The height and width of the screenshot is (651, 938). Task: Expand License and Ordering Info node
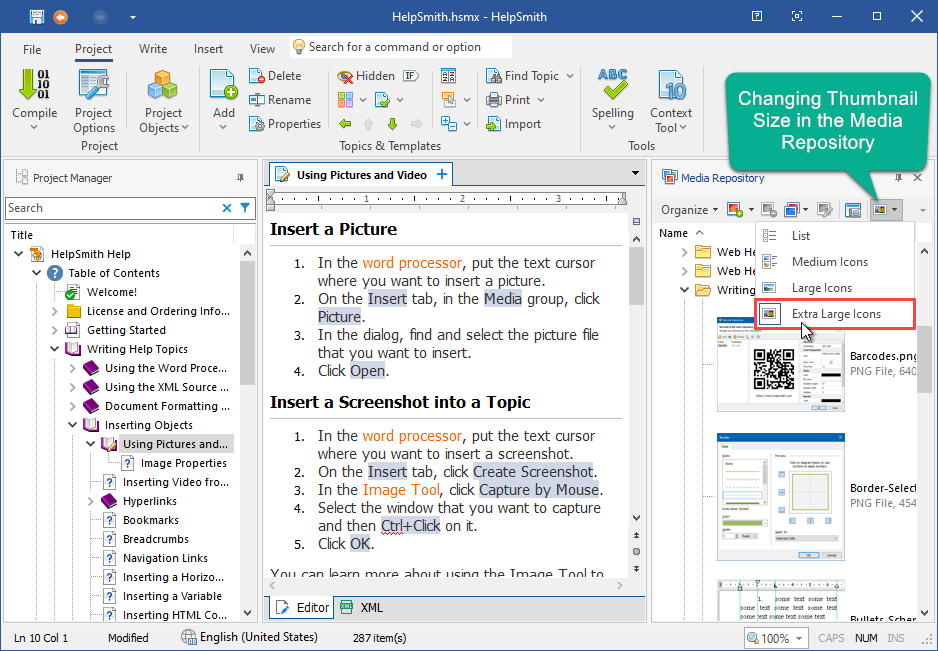(54, 311)
